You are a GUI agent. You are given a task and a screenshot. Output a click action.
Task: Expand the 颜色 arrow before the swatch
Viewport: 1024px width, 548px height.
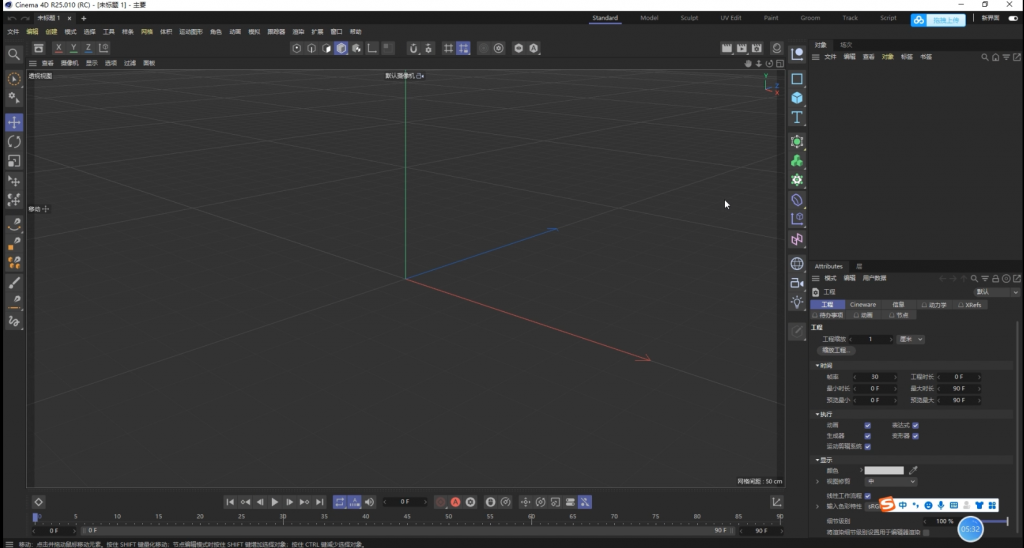861,470
